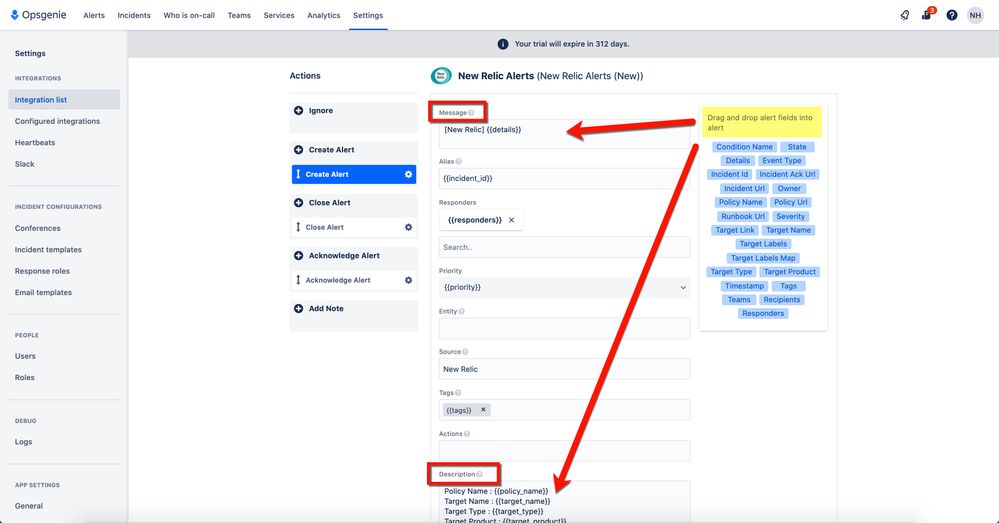
Task: Open Slack in sidebar
Action: (x=25, y=164)
